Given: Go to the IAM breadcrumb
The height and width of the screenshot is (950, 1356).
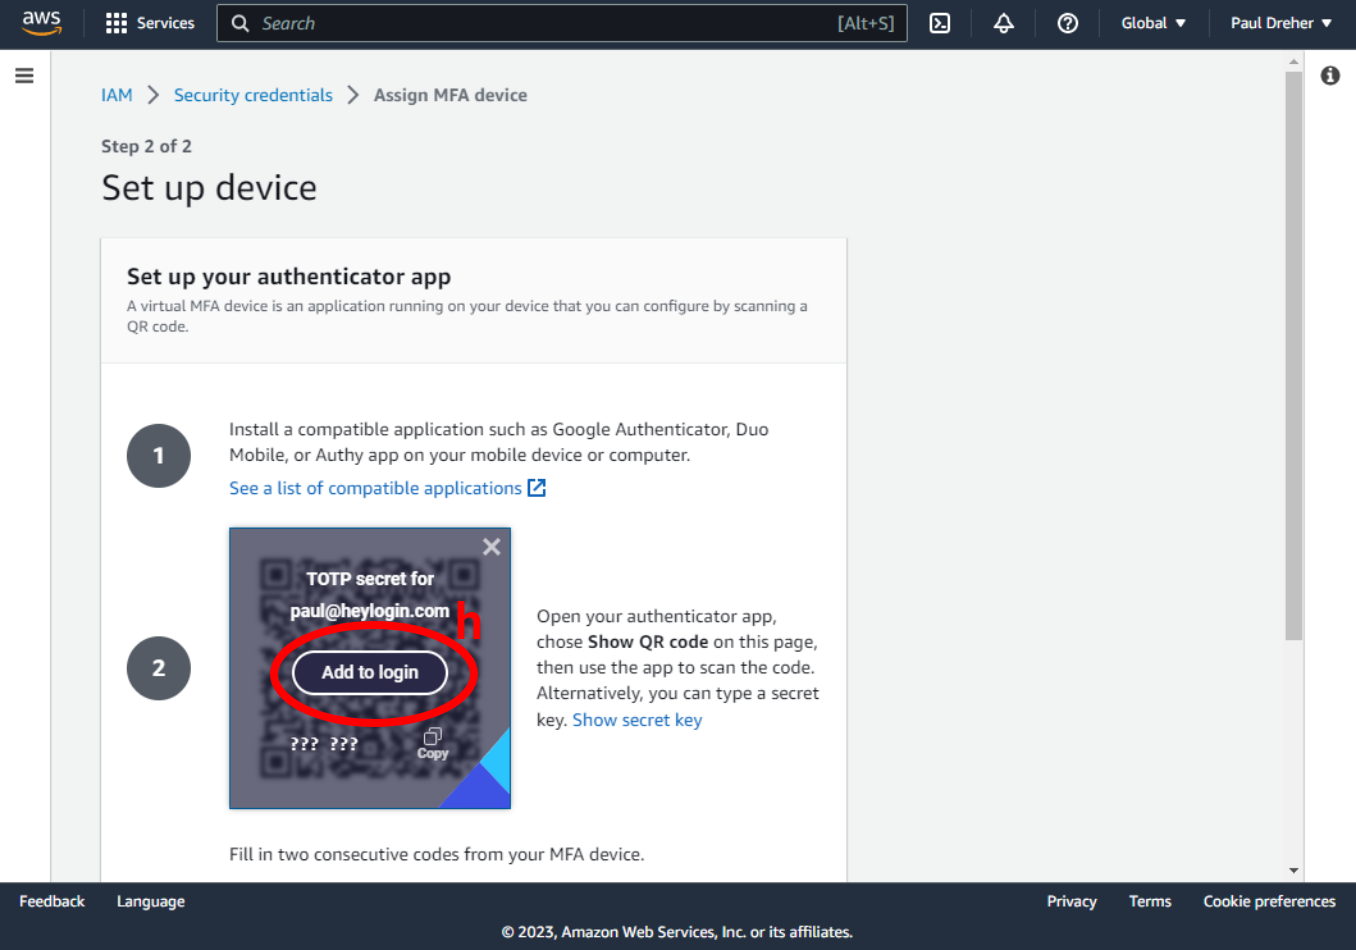Looking at the screenshot, I should [117, 95].
